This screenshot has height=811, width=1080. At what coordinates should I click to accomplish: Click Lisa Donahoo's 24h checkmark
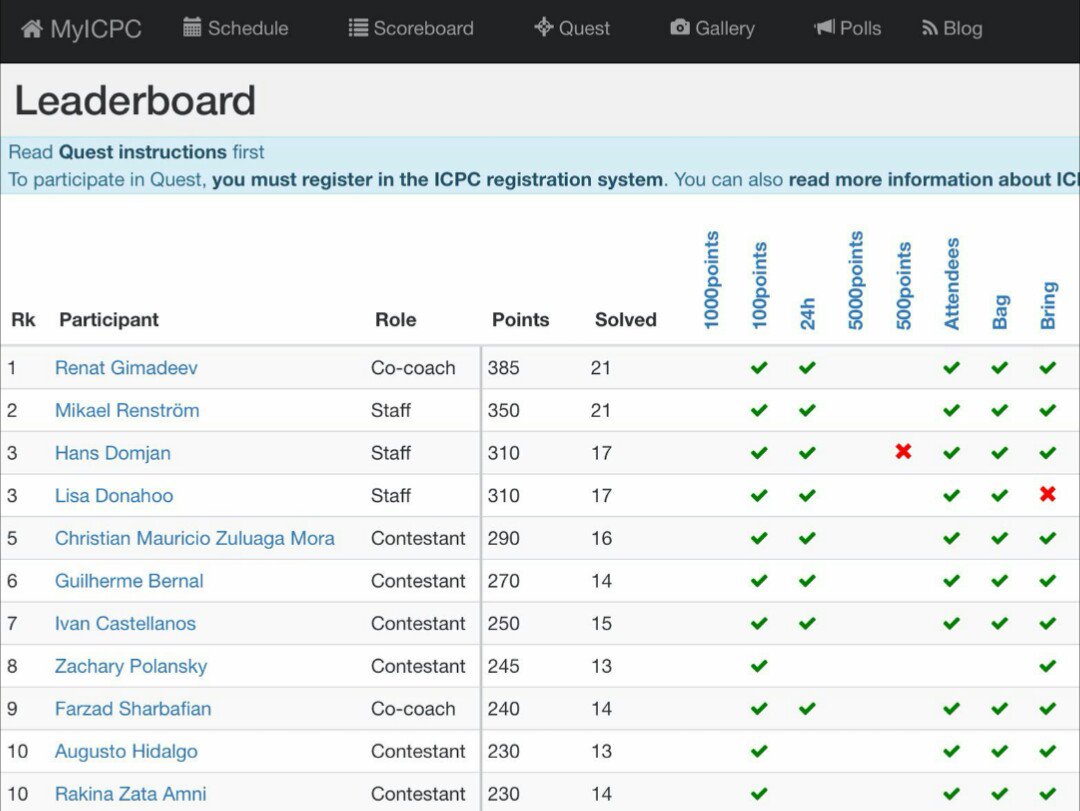pyautogui.click(x=807, y=495)
